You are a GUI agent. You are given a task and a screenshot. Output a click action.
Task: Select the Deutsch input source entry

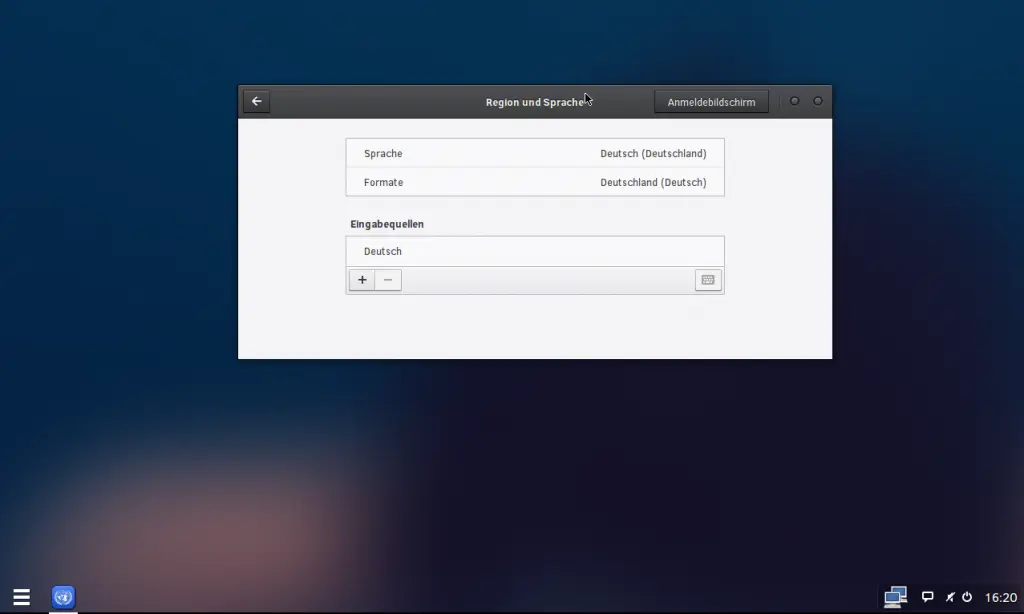535,251
